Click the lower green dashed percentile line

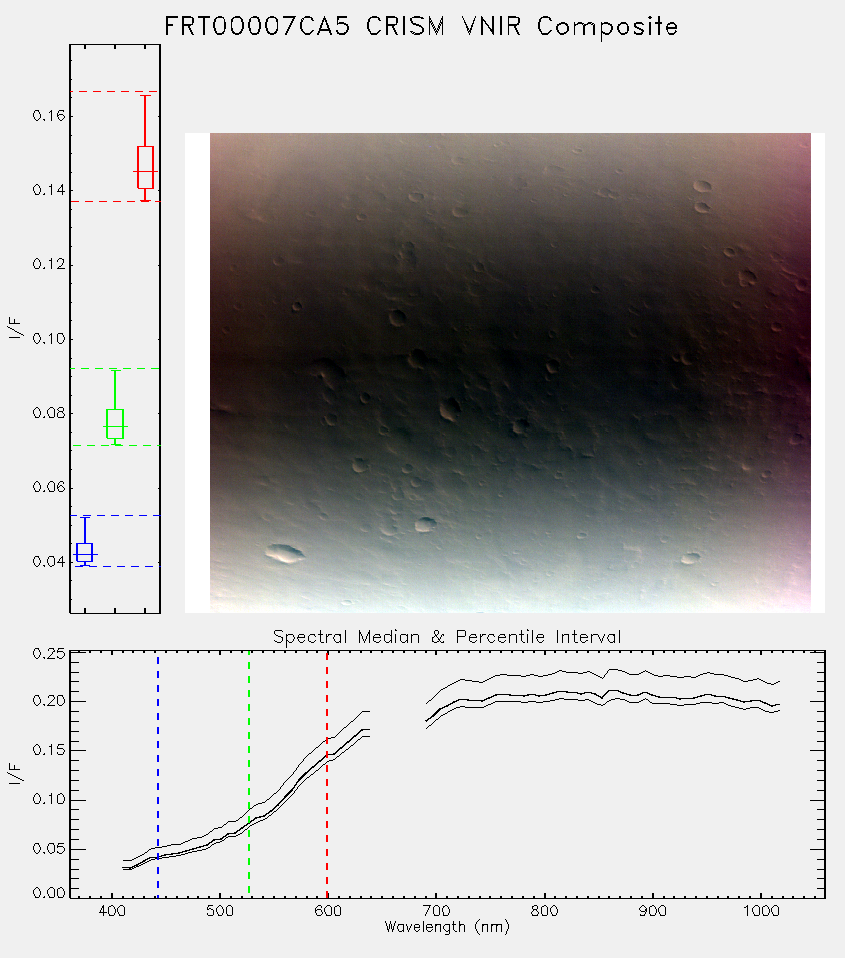pos(115,445)
